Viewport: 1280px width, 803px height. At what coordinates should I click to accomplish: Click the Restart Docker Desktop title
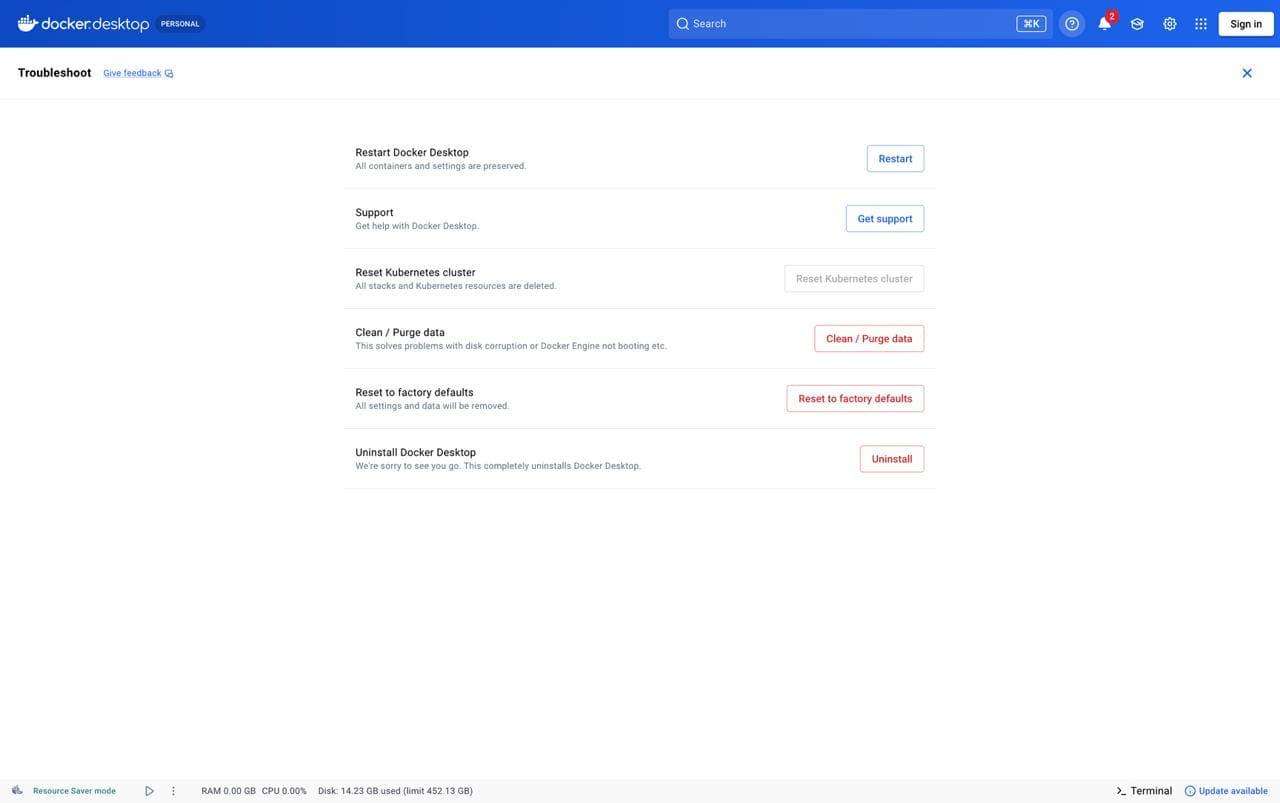click(x=412, y=153)
